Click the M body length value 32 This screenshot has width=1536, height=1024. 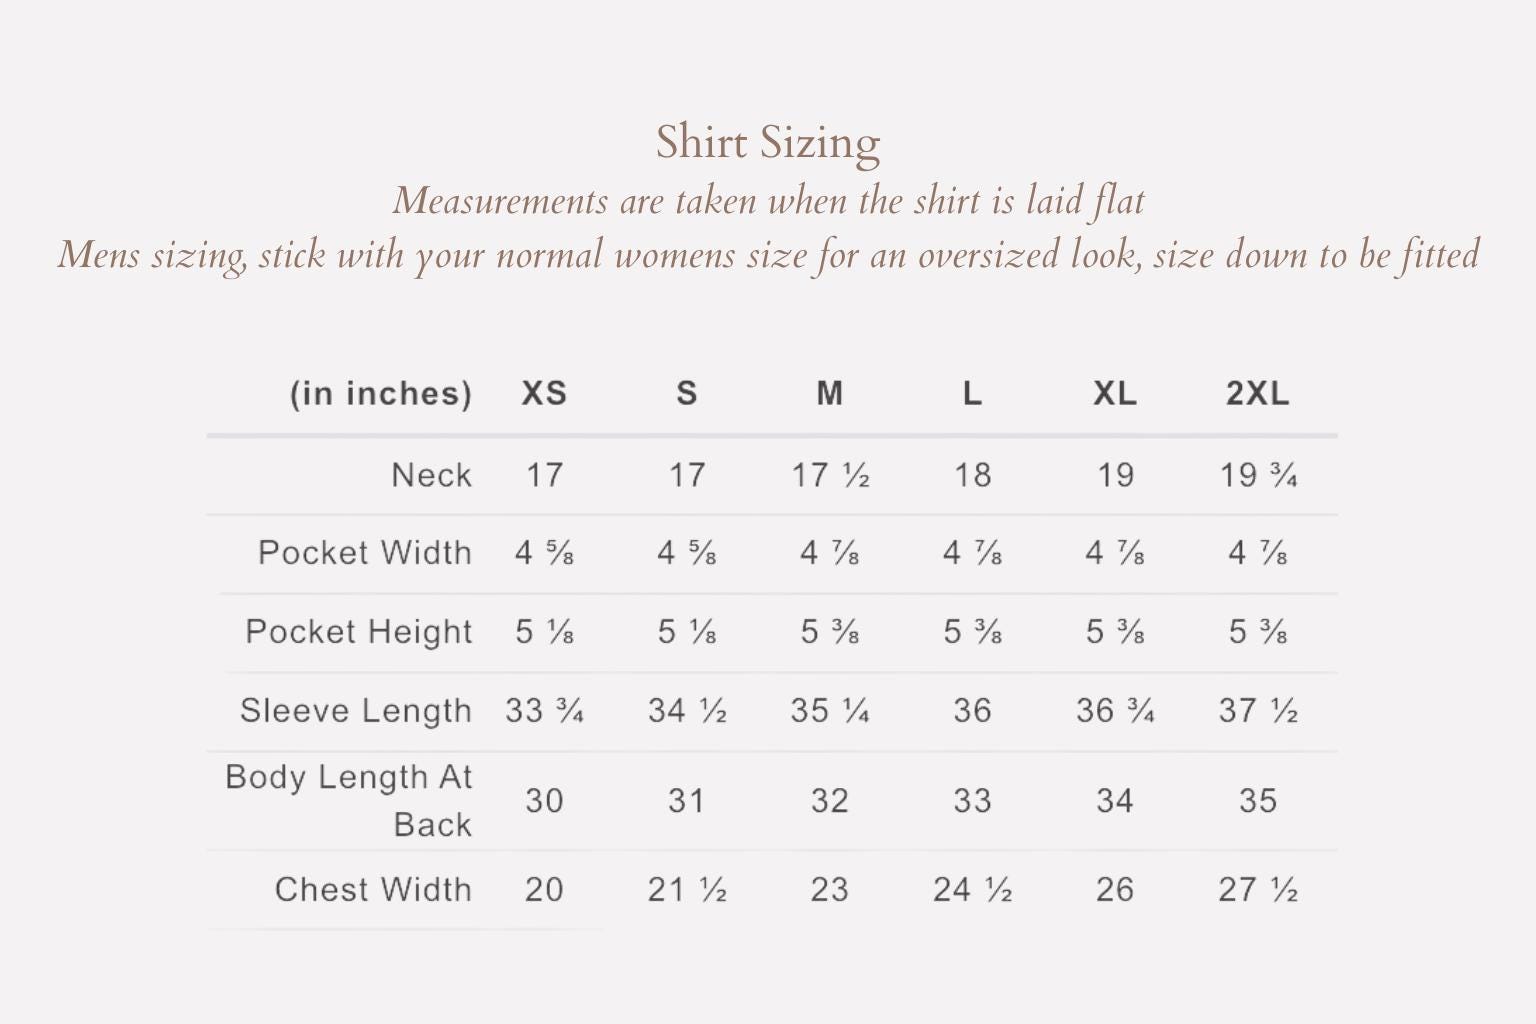click(x=830, y=801)
